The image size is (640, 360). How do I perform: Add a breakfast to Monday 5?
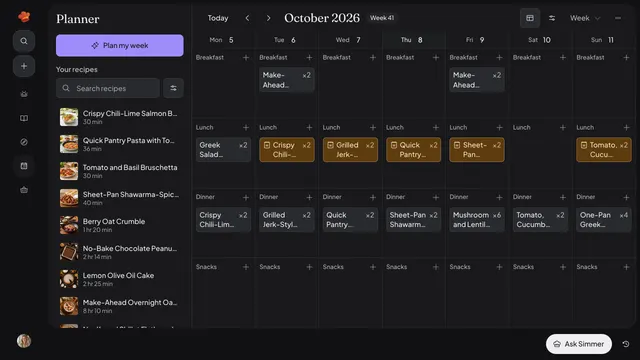click(246, 58)
